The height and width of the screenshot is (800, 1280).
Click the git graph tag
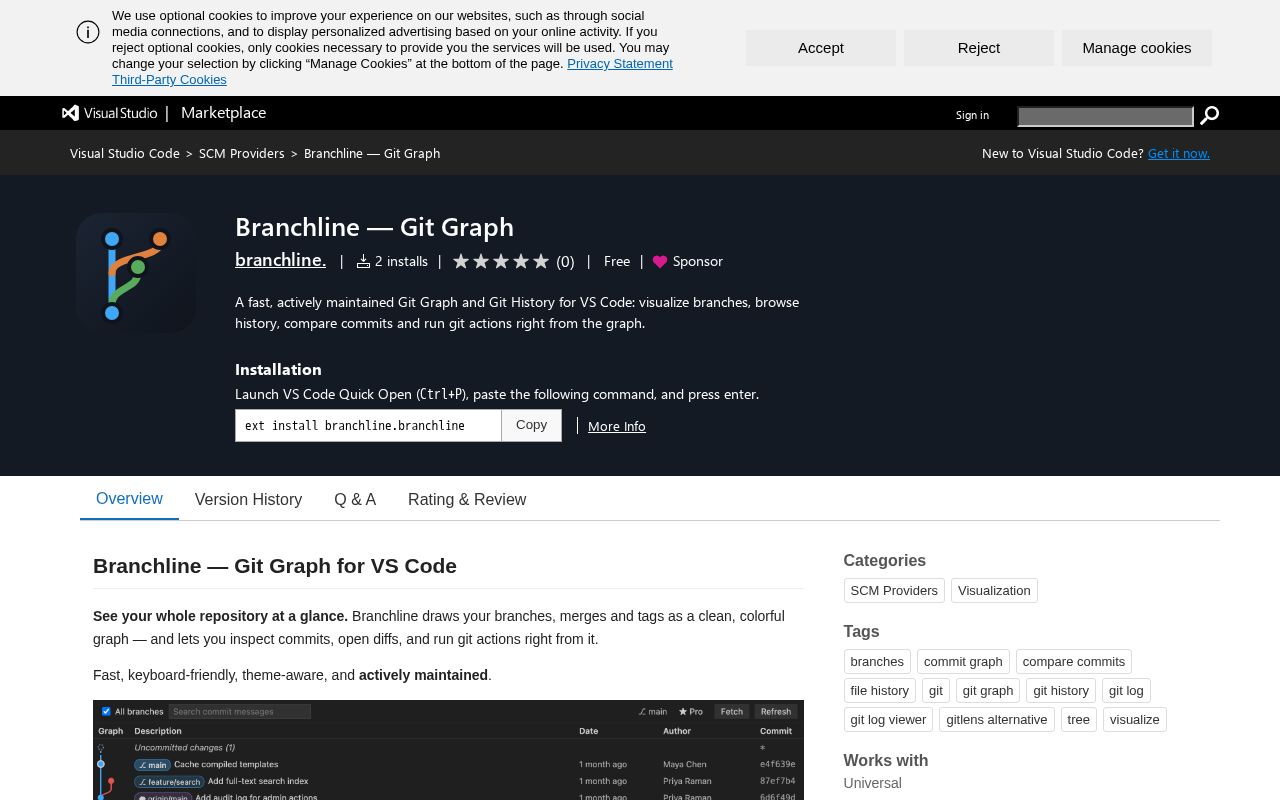pos(988,691)
